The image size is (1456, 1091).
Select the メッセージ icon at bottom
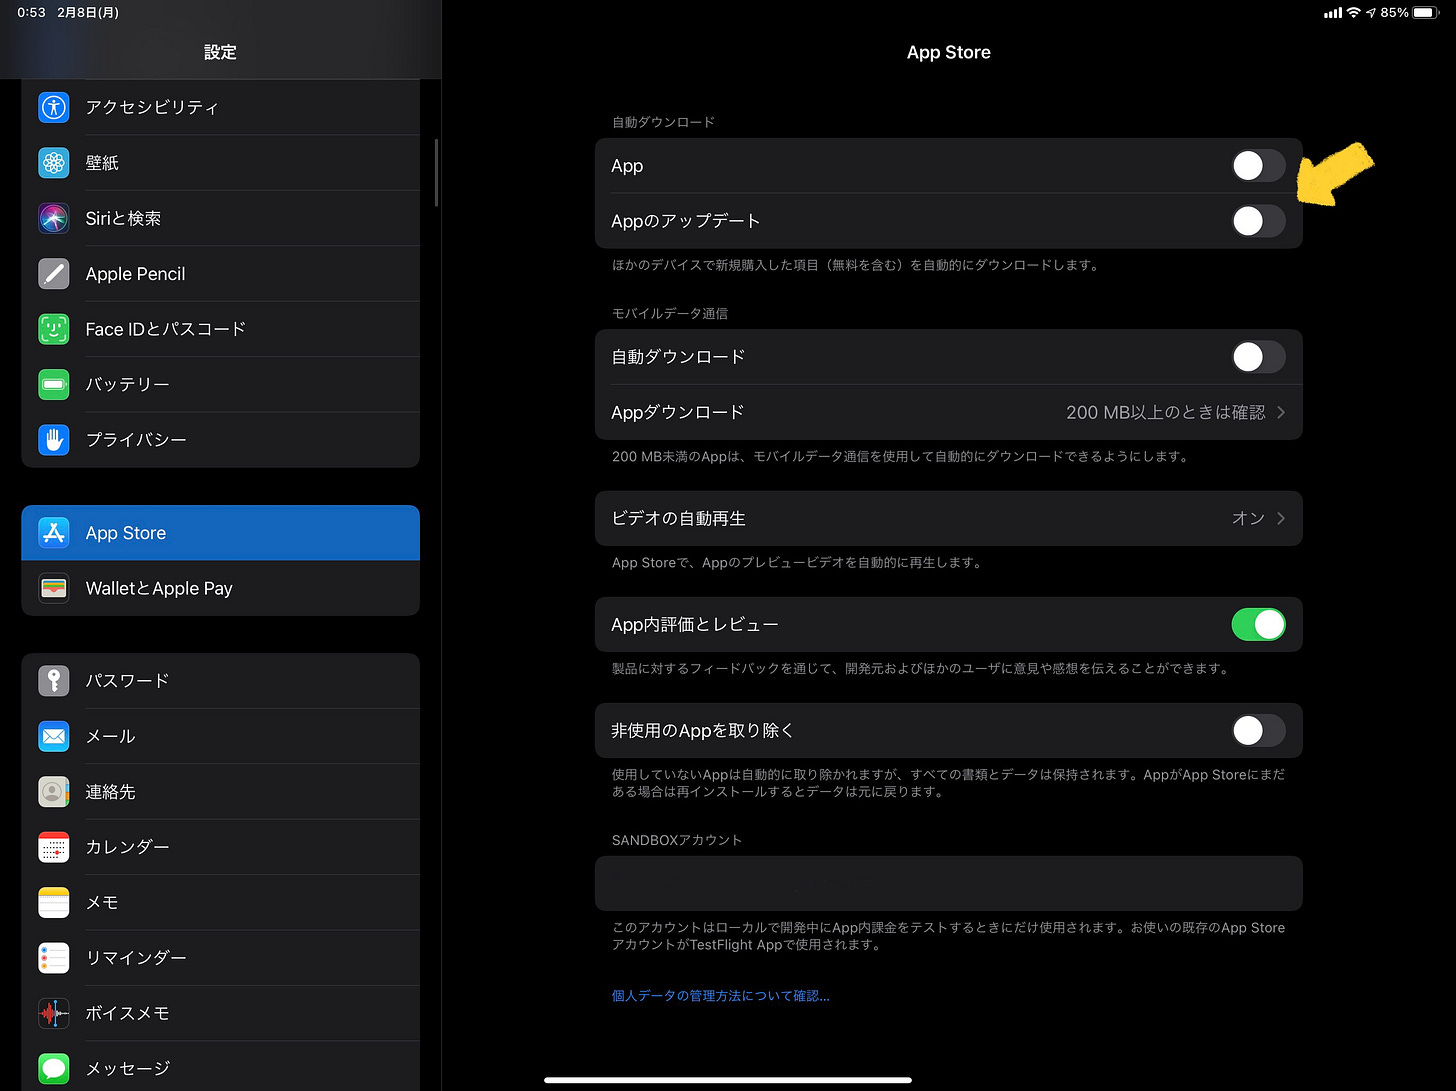(53, 1068)
